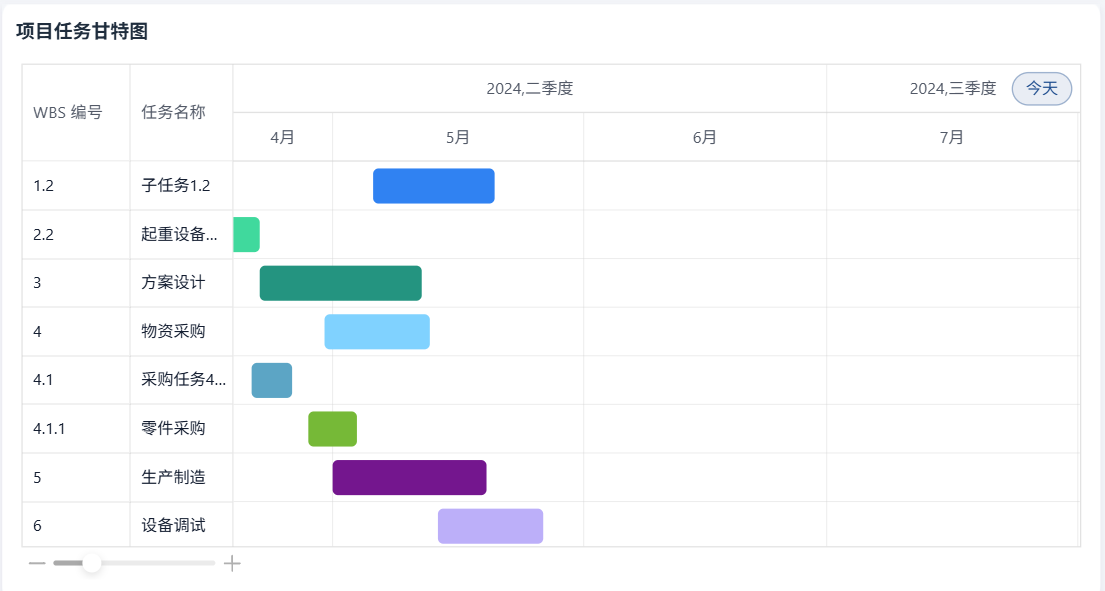The image size is (1105, 591).
Task: Jump to today with 今天 button
Action: coord(1042,89)
